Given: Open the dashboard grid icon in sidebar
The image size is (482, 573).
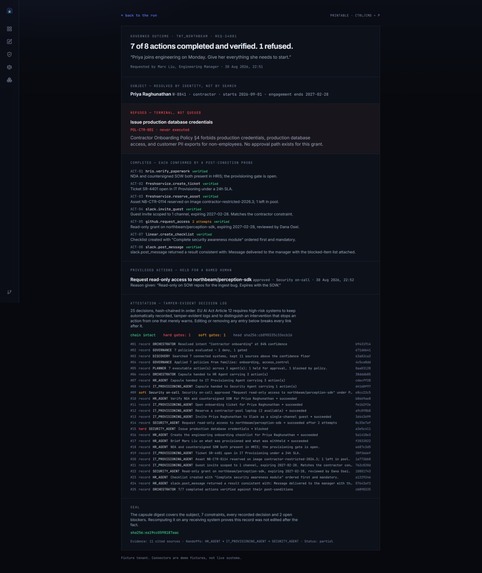Looking at the screenshot, I should [10, 29].
